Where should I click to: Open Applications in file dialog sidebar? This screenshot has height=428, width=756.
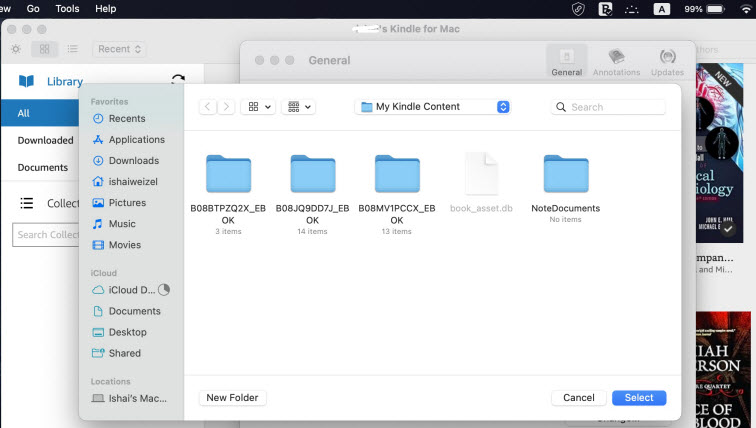[x=136, y=140]
